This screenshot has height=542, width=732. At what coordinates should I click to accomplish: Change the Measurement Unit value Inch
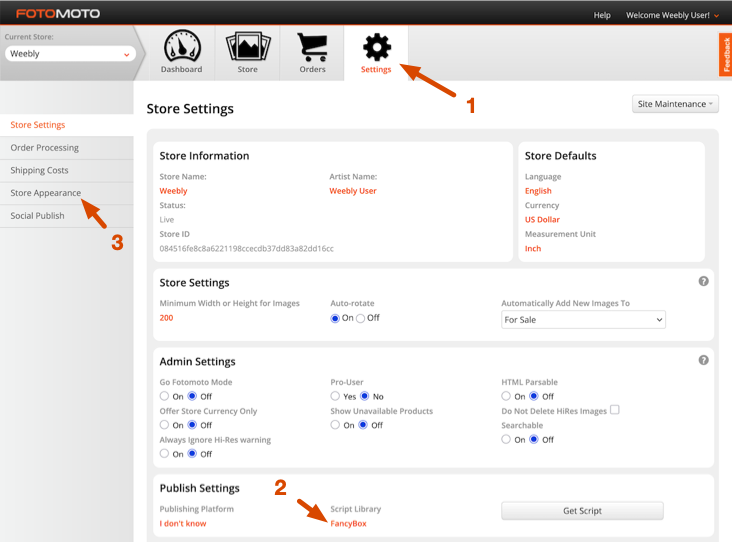(533, 248)
